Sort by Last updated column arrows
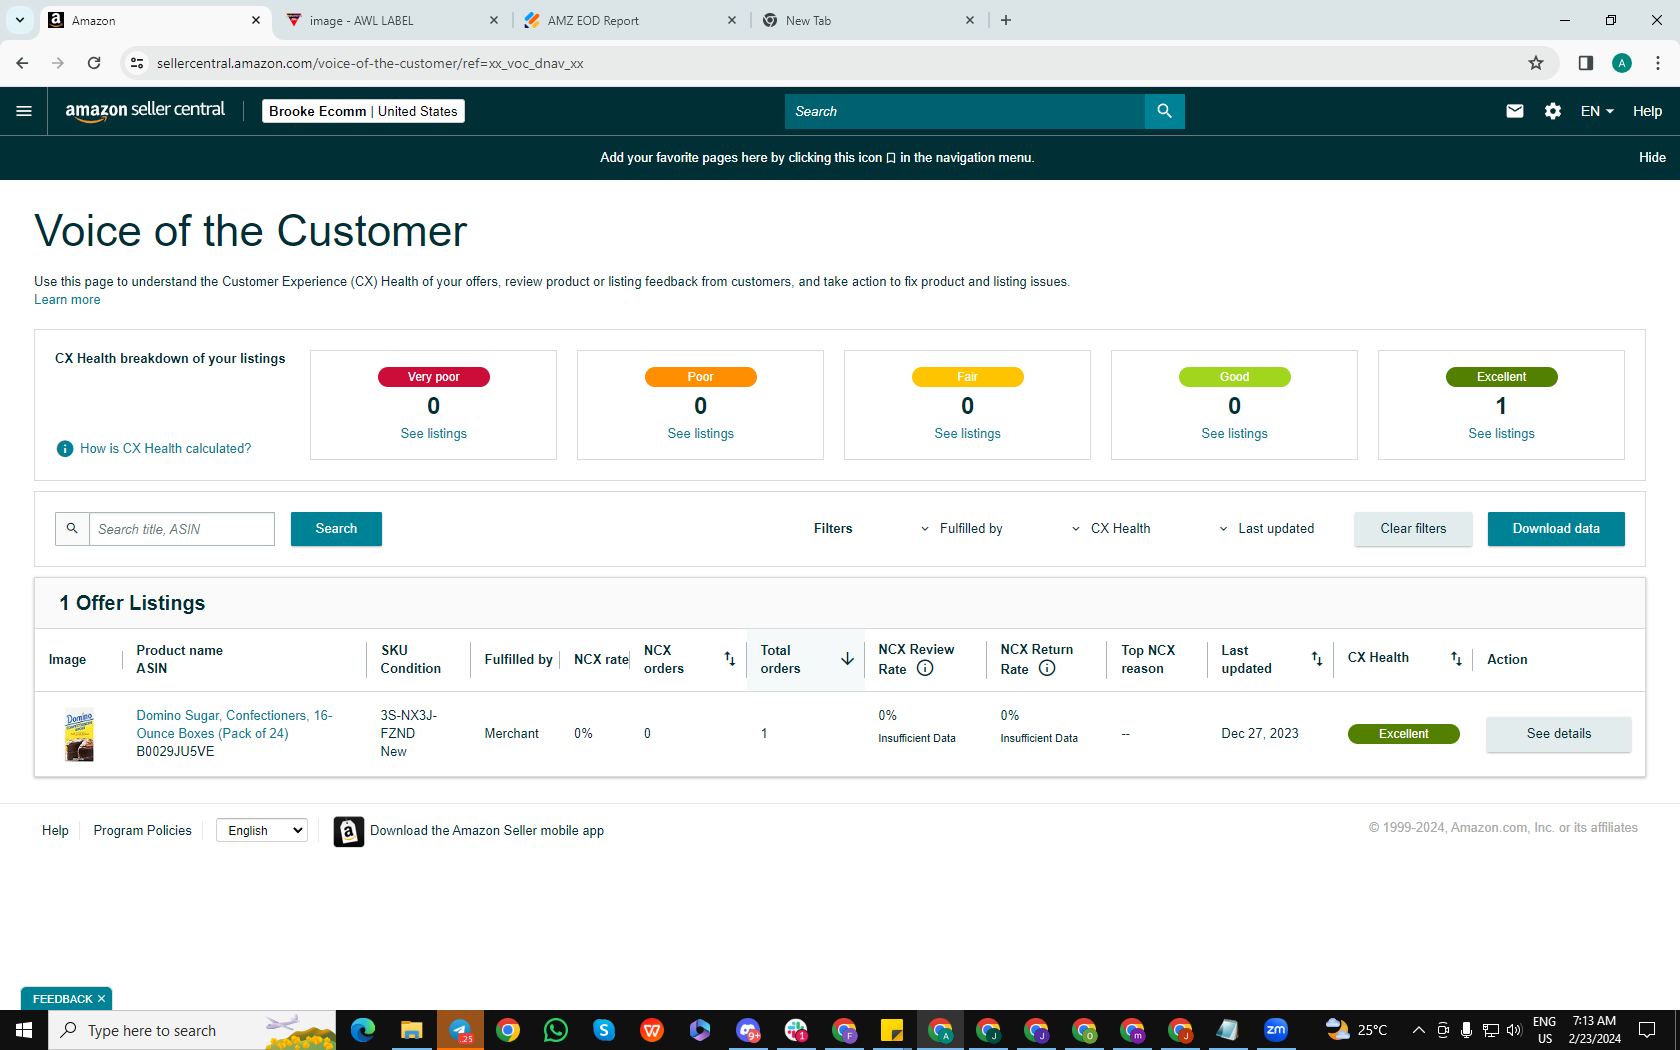Viewport: 1680px width, 1050px height. pos(1317,659)
